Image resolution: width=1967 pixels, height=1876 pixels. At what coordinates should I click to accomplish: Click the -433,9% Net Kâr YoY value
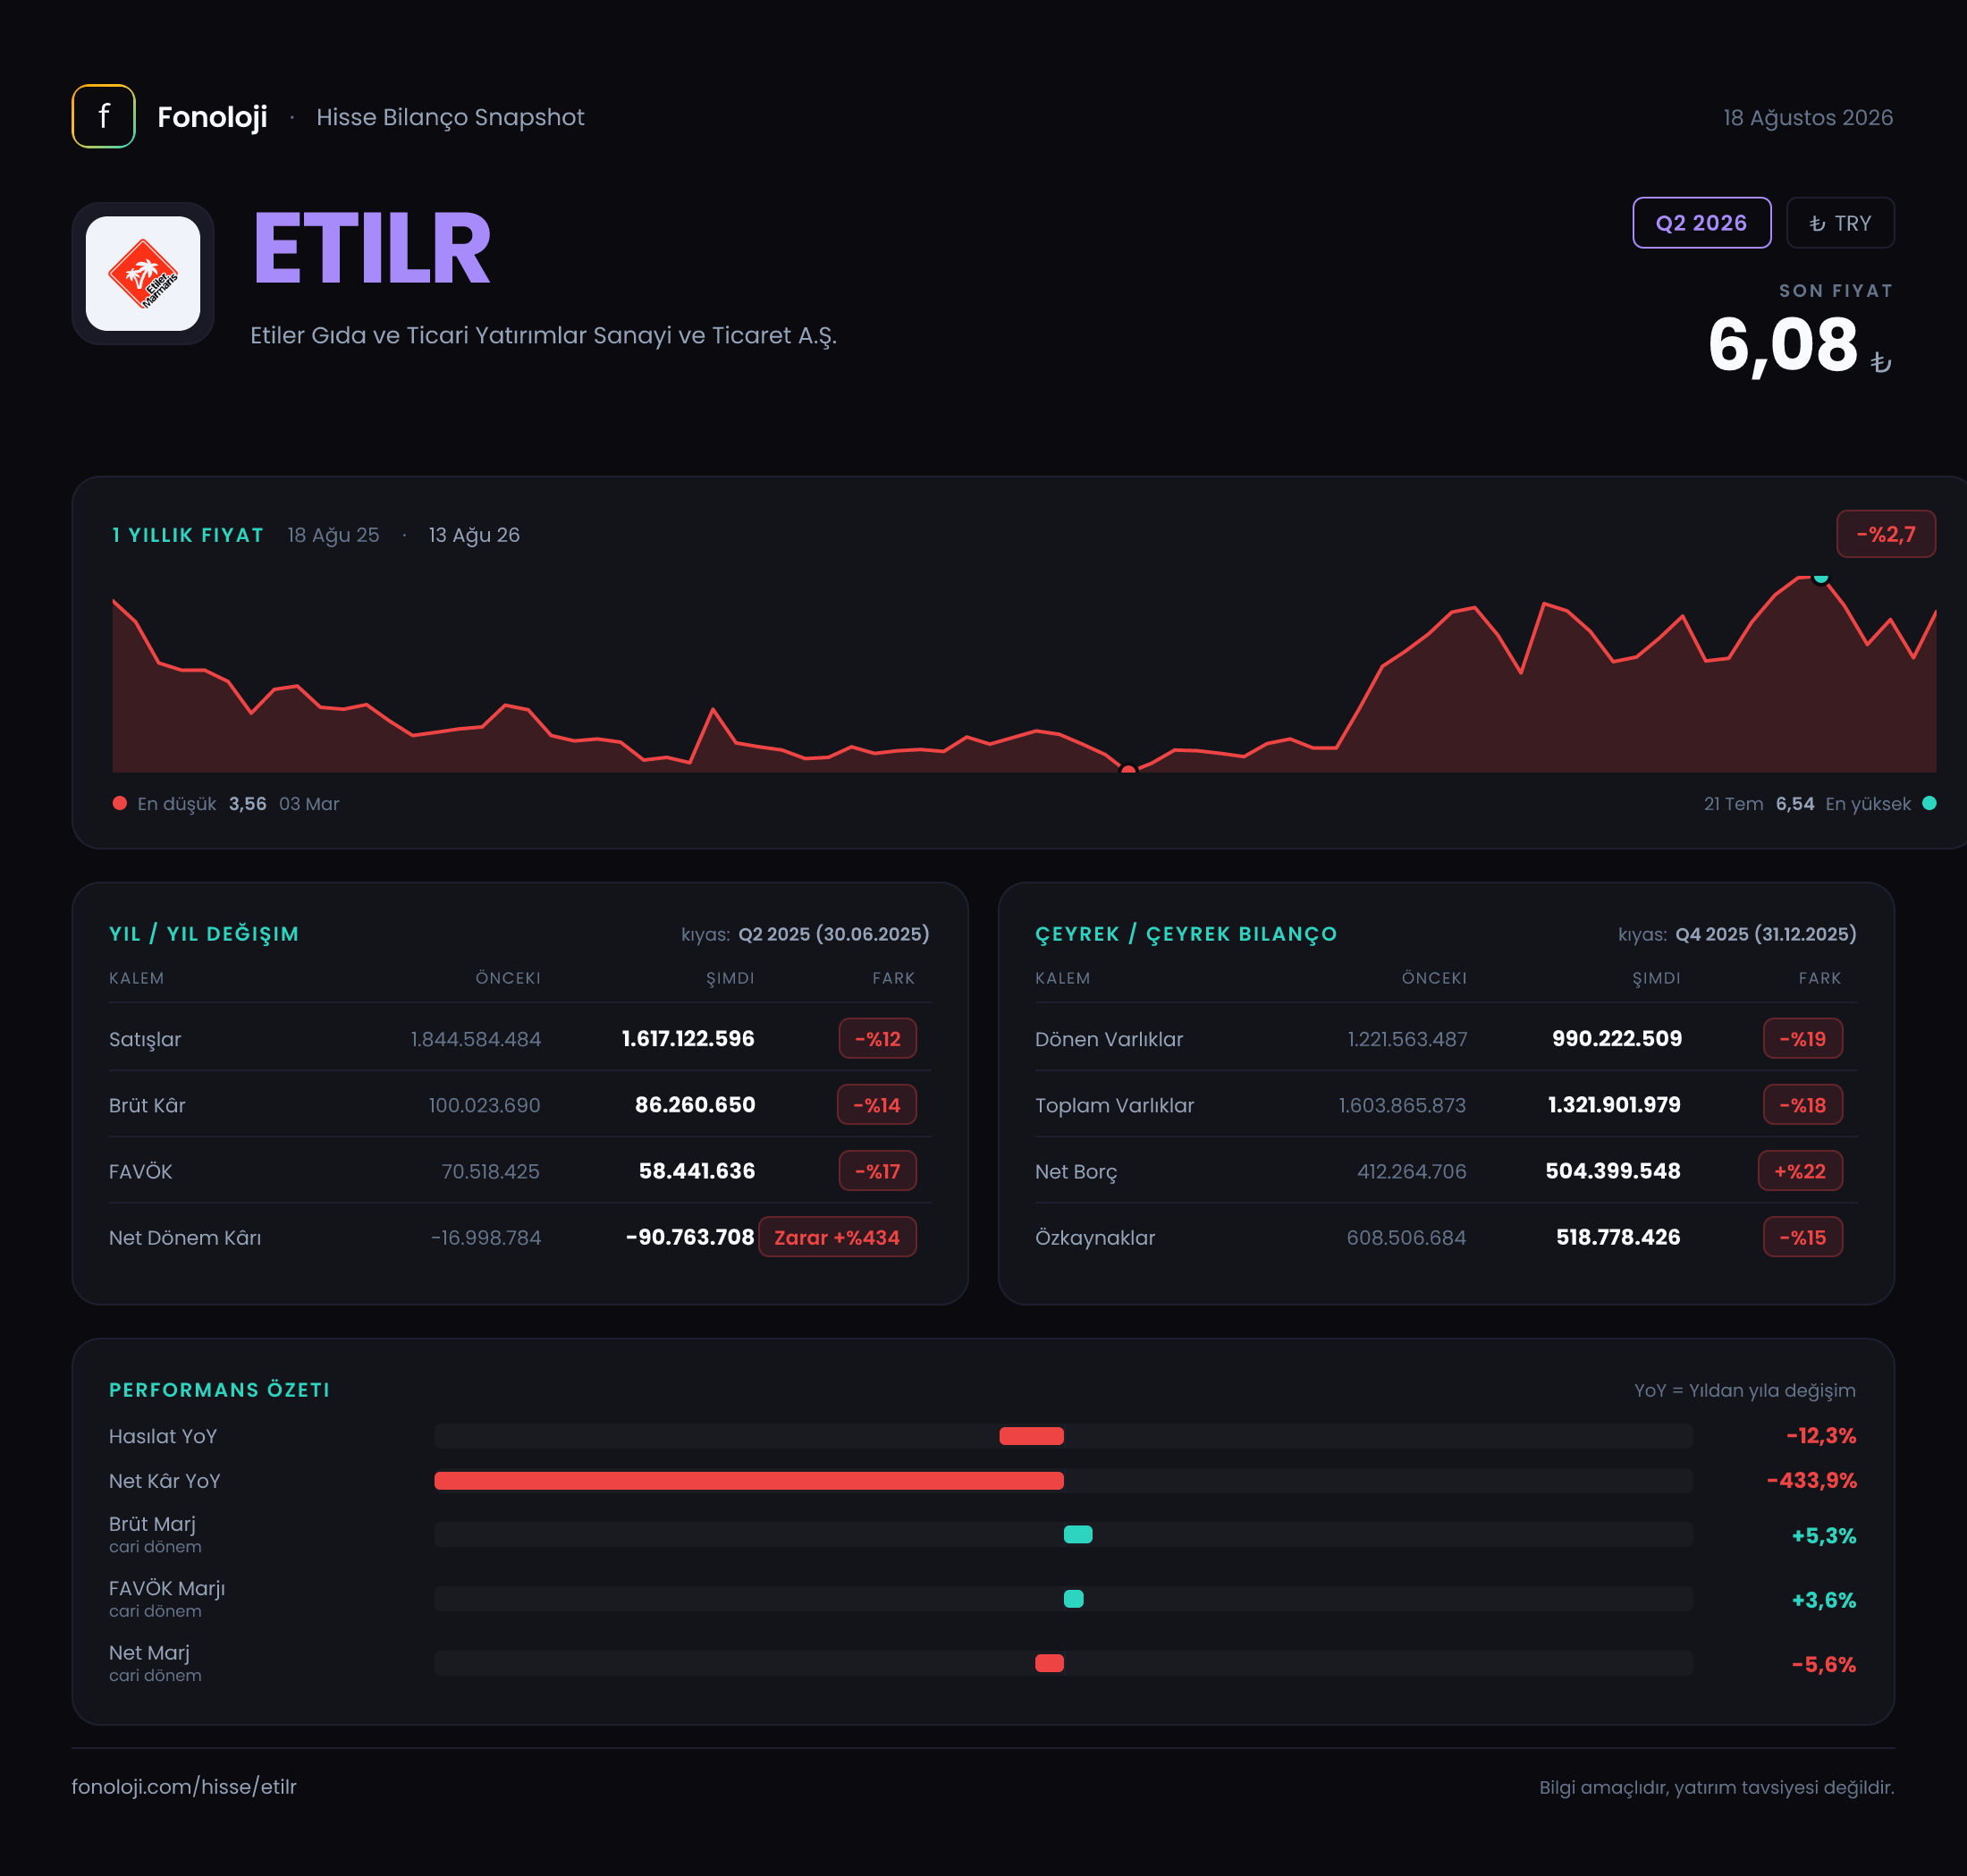[x=1811, y=1480]
